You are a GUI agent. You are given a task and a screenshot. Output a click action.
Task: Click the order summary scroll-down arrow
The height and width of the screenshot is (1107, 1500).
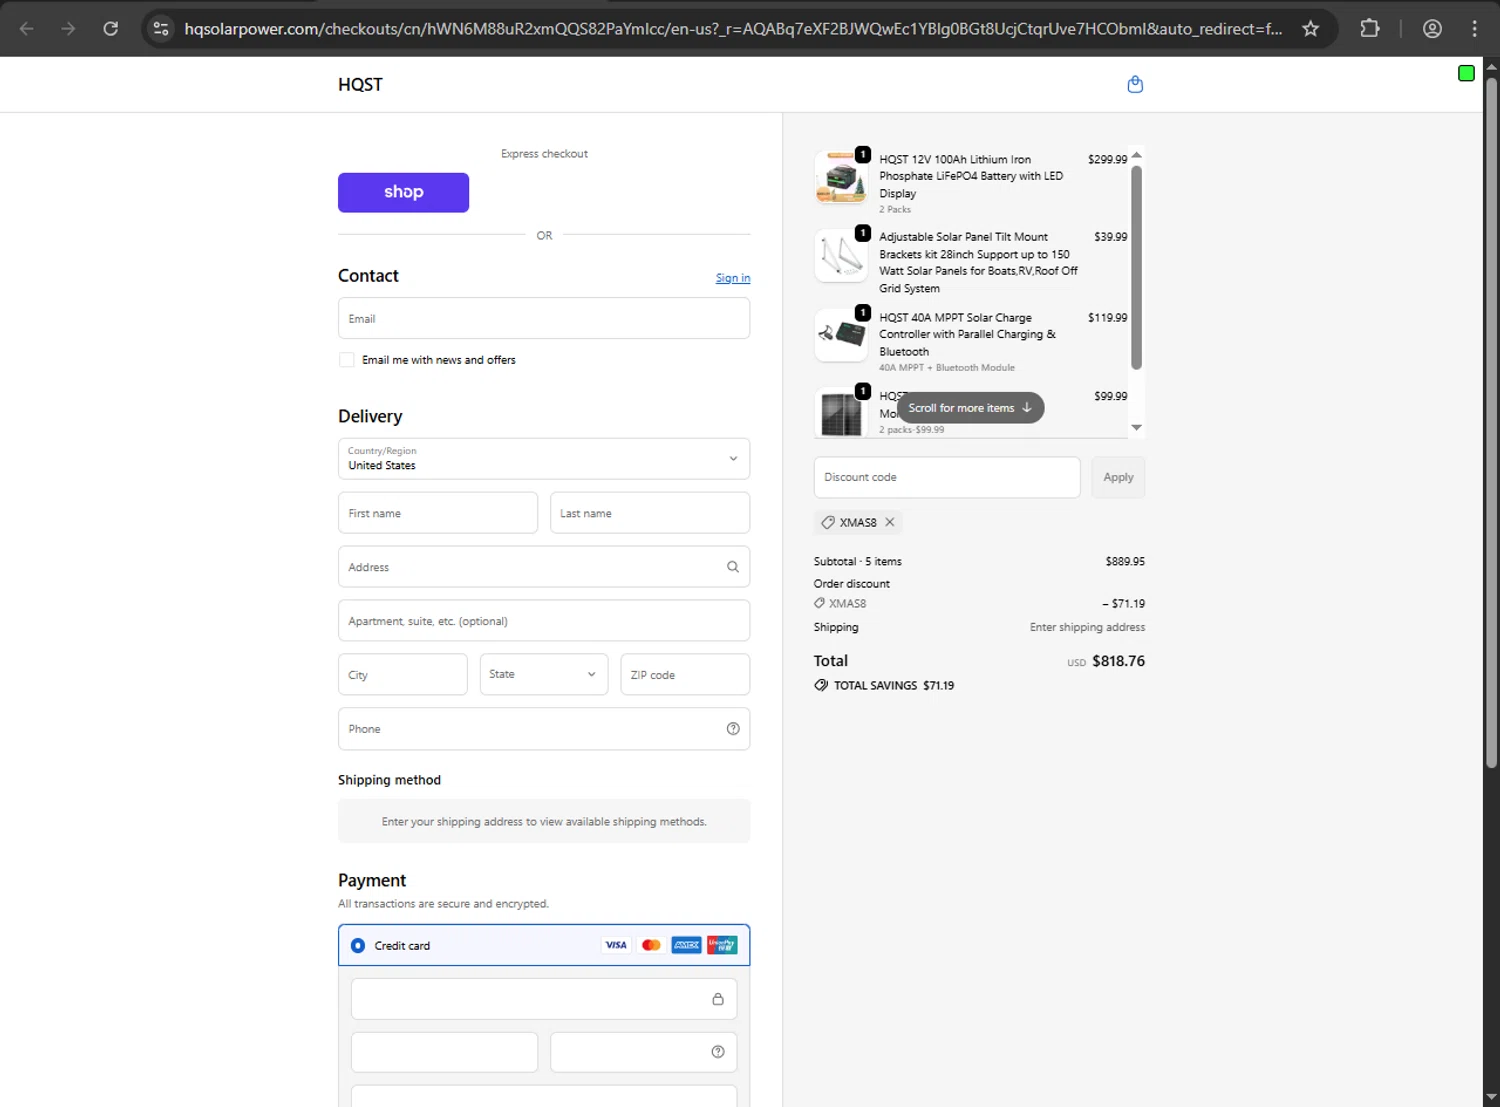click(x=1136, y=427)
